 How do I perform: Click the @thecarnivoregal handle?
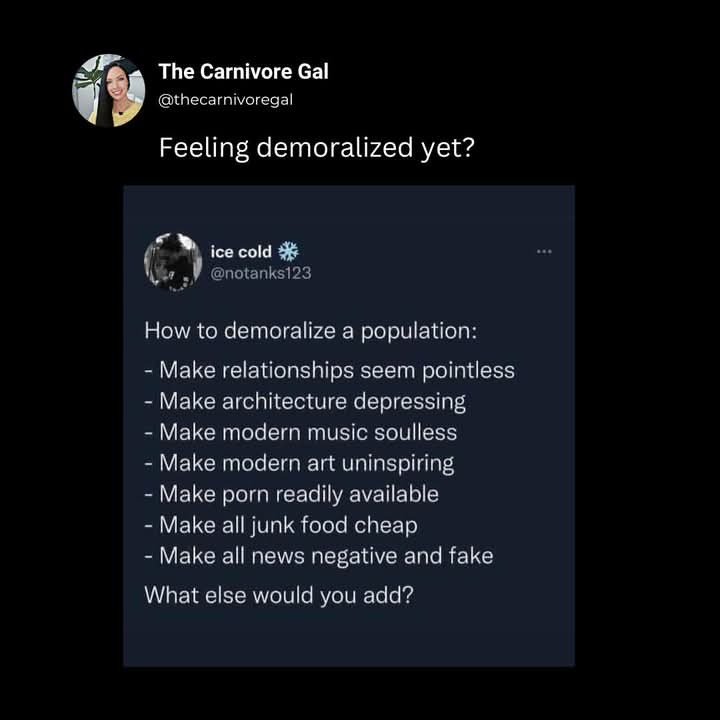226,98
